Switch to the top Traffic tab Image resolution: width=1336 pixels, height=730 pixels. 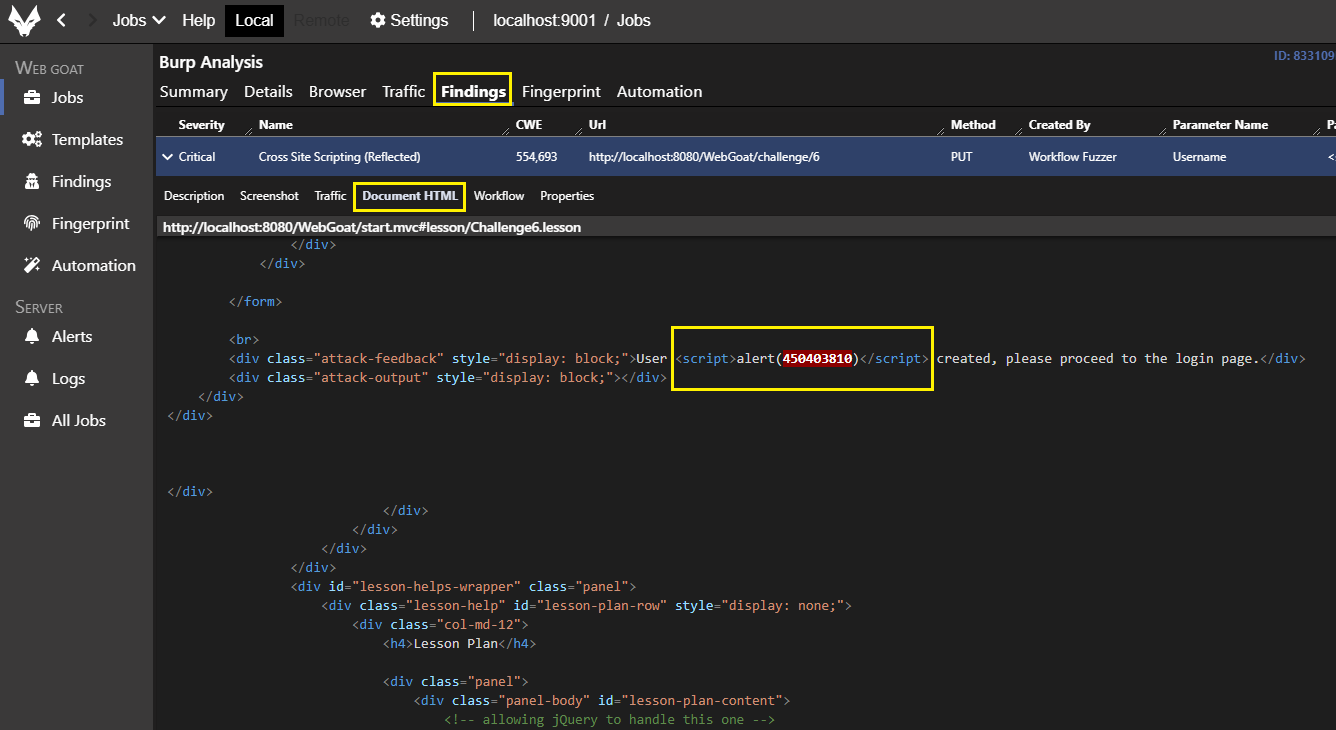click(403, 91)
